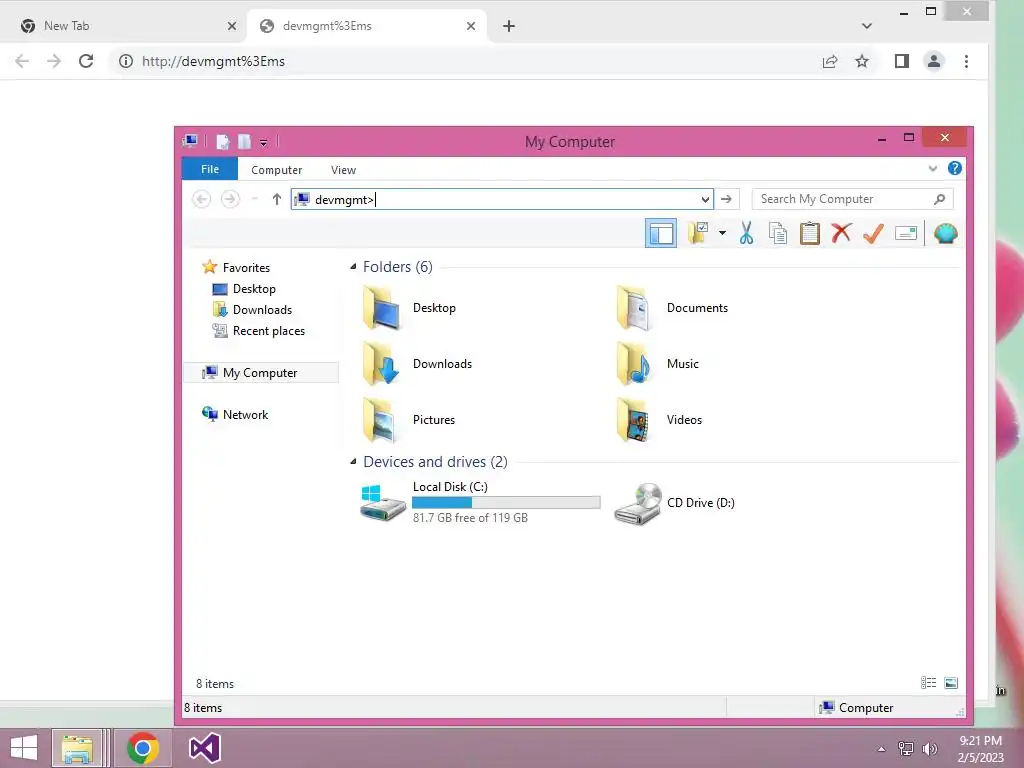1024x768 pixels.
Task: Bookmark this page with the star icon
Action: [862, 61]
